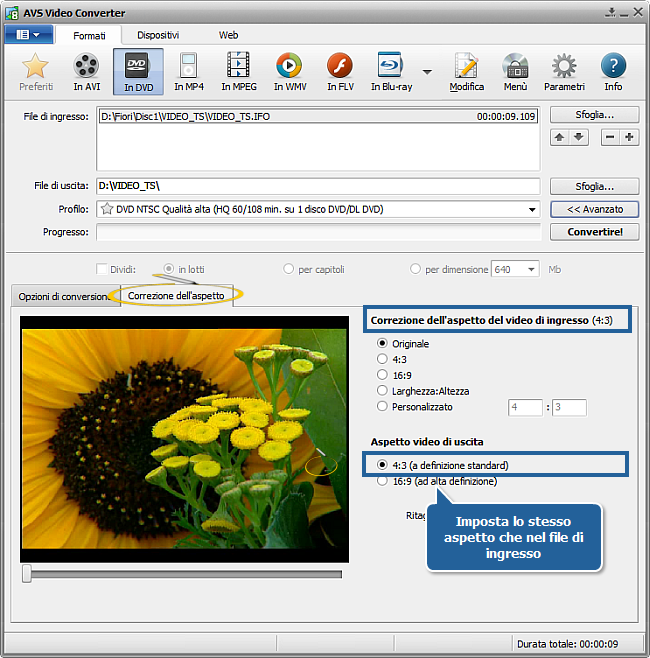The image size is (650, 658).
Task: Click the Convertire! button
Action: coord(594,232)
